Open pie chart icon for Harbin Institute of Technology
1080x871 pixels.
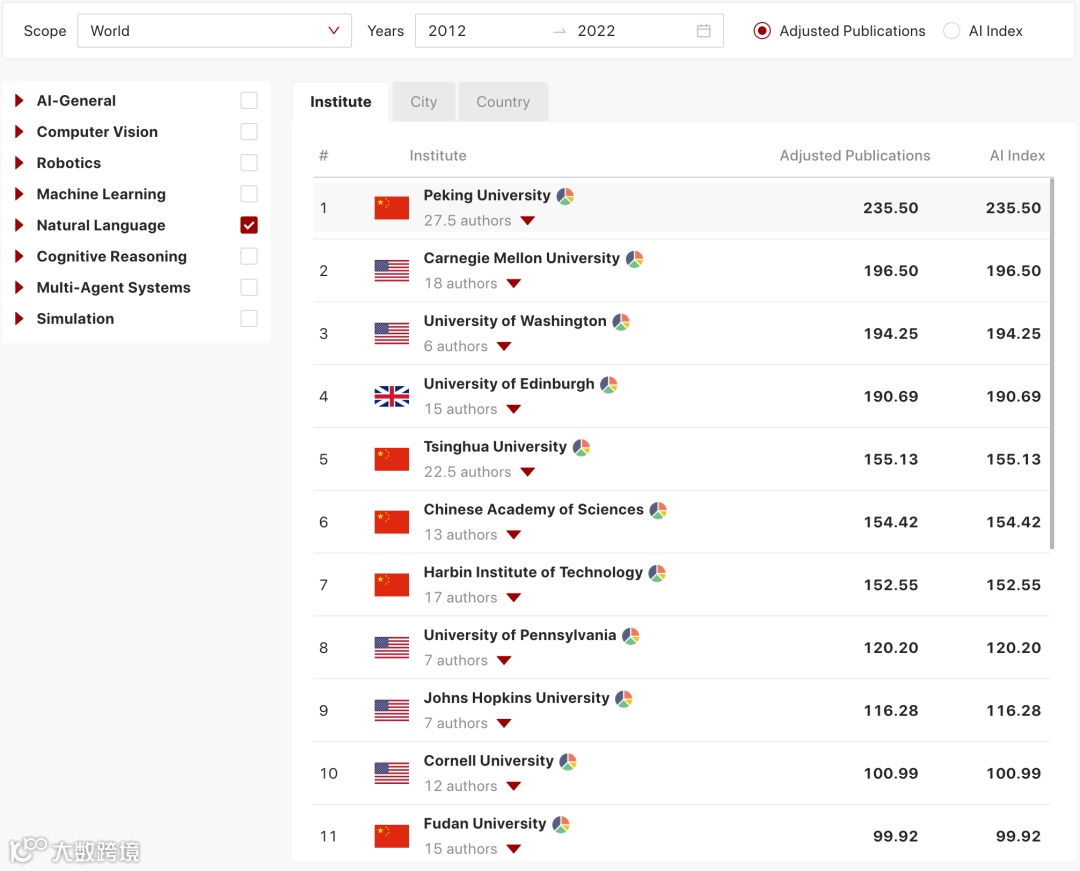[x=657, y=573]
